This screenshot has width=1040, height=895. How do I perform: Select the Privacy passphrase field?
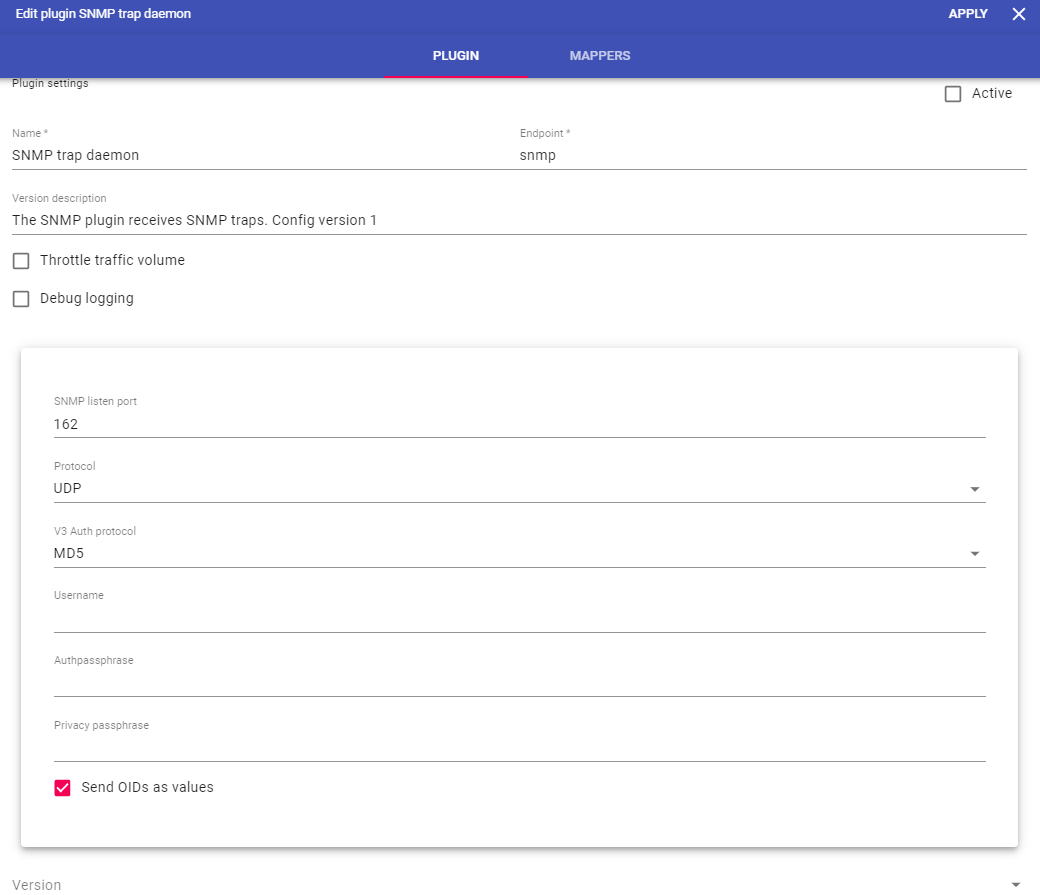pos(518,747)
